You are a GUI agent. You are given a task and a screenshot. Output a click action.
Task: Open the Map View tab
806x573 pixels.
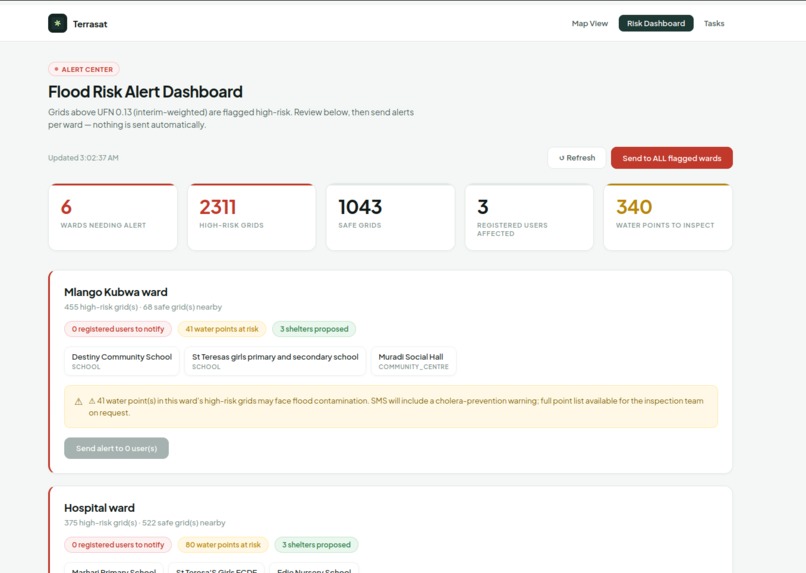point(590,23)
